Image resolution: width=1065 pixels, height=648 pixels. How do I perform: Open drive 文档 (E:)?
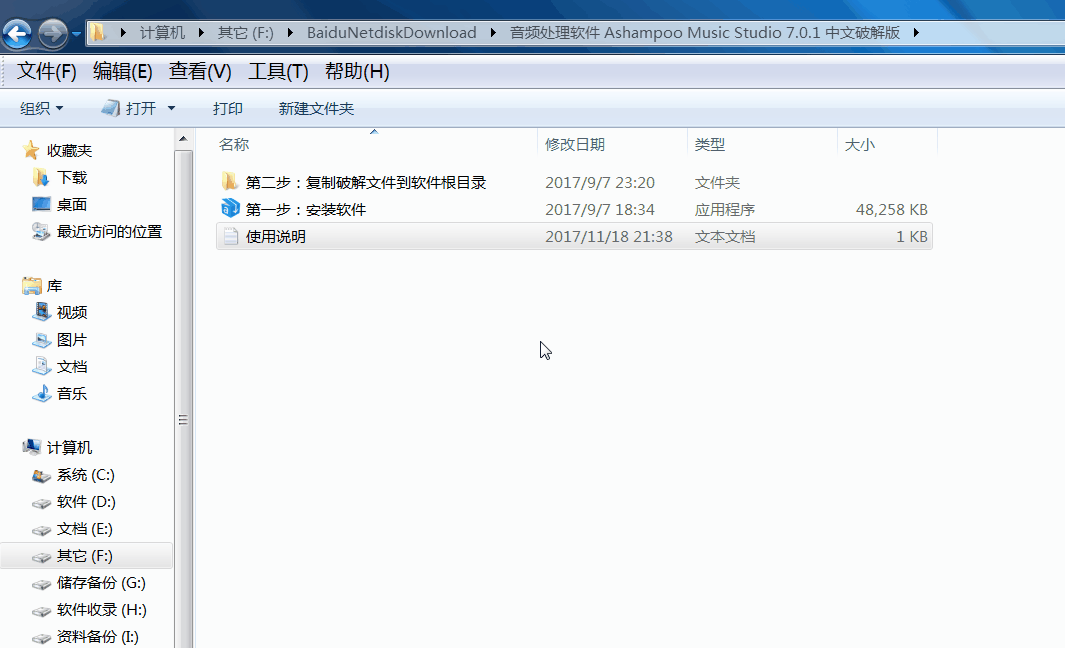pyautogui.click(x=84, y=529)
